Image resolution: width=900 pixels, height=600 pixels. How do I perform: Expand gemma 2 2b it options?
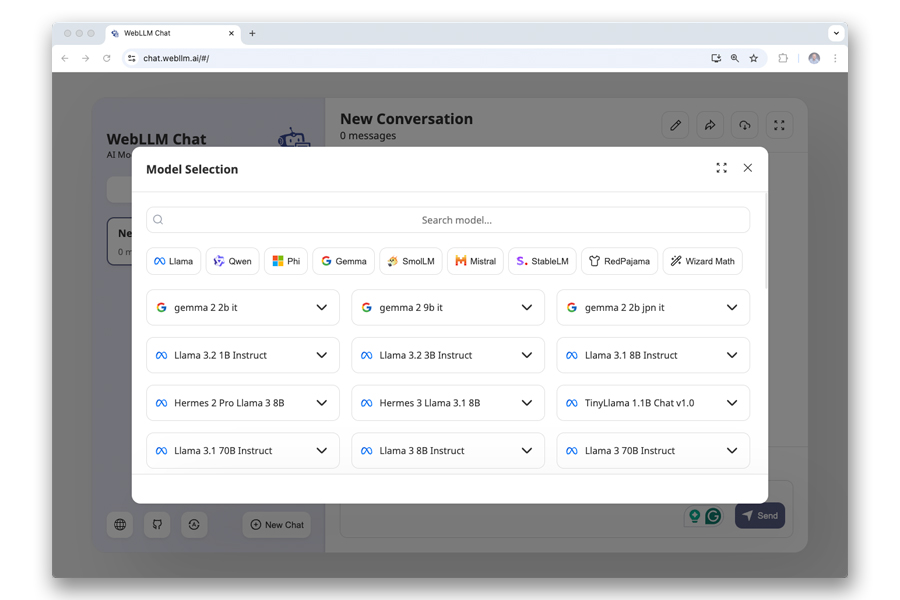(x=321, y=308)
